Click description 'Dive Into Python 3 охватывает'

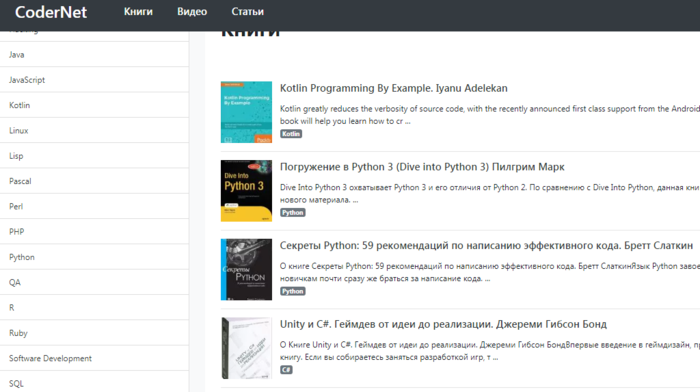(490, 193)
